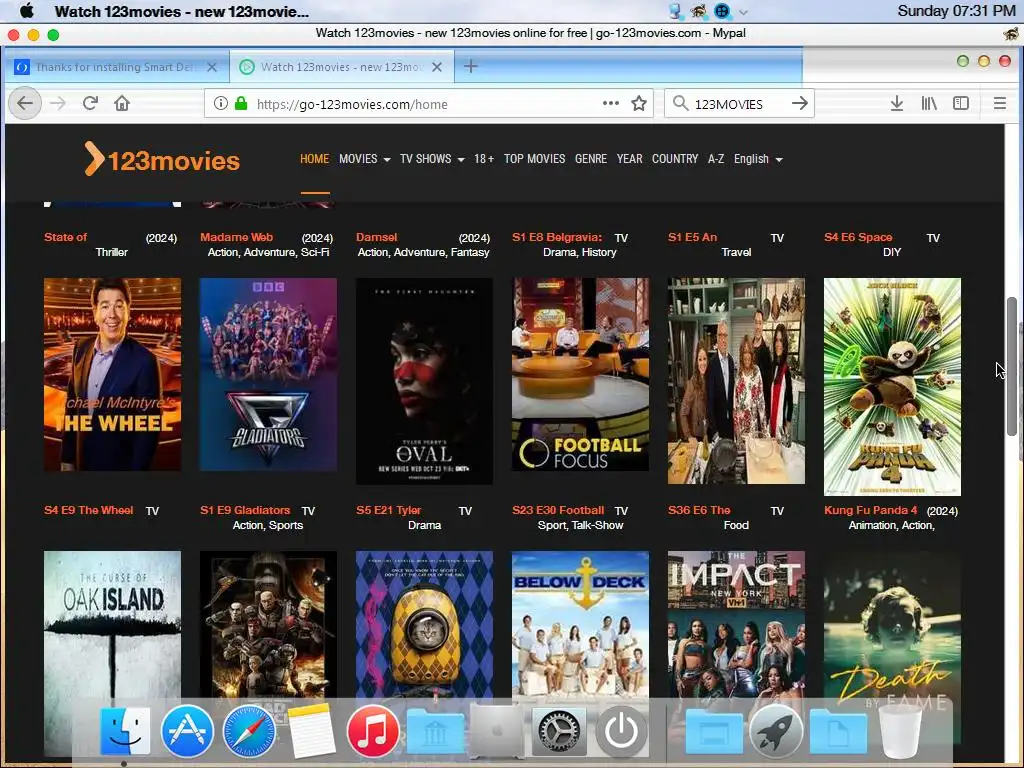Bookmark this page with the star icon
Viewport: 1024px width, 768px height.
tap(639, 103)
